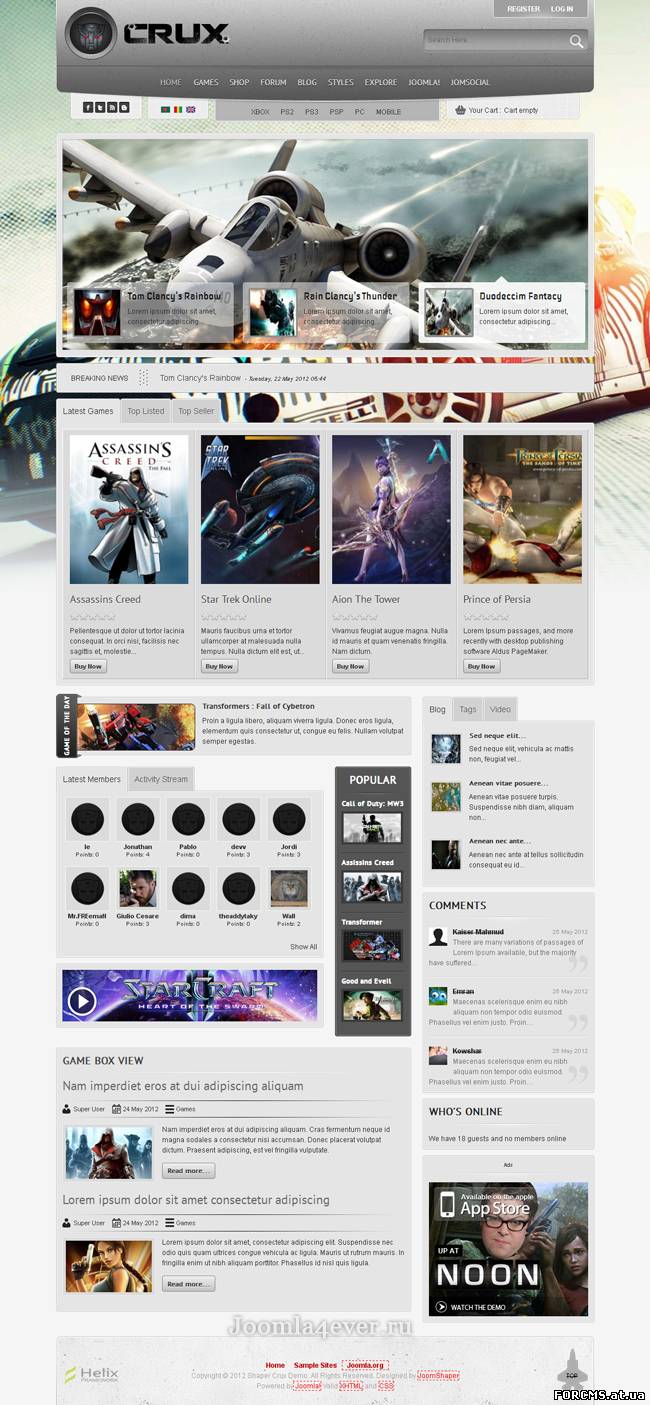Viewport: 650px width, 1405px height.
Task: Click the Good and Evell popular thumbnail
Action: point(372,1005)
